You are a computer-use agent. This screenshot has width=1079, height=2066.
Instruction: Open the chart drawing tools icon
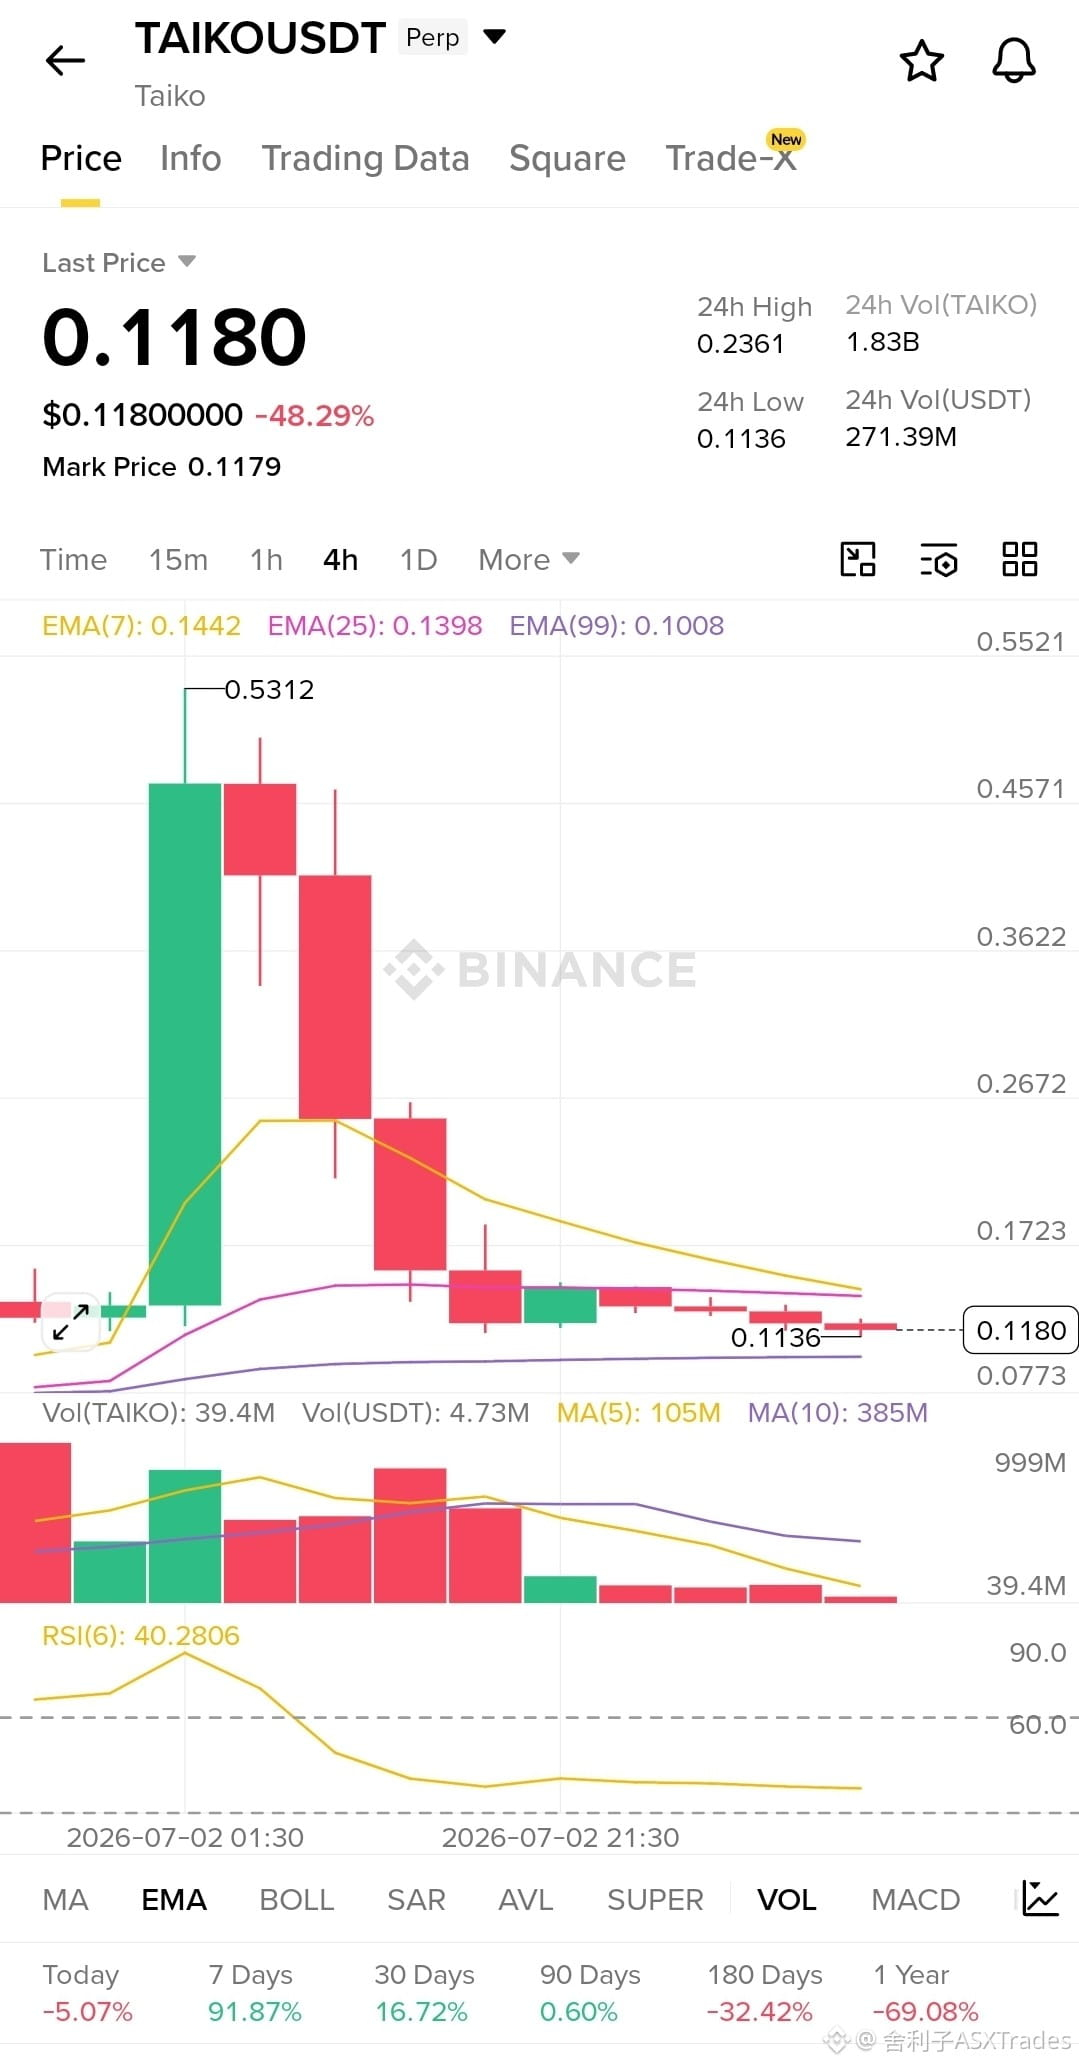[858, 559]
